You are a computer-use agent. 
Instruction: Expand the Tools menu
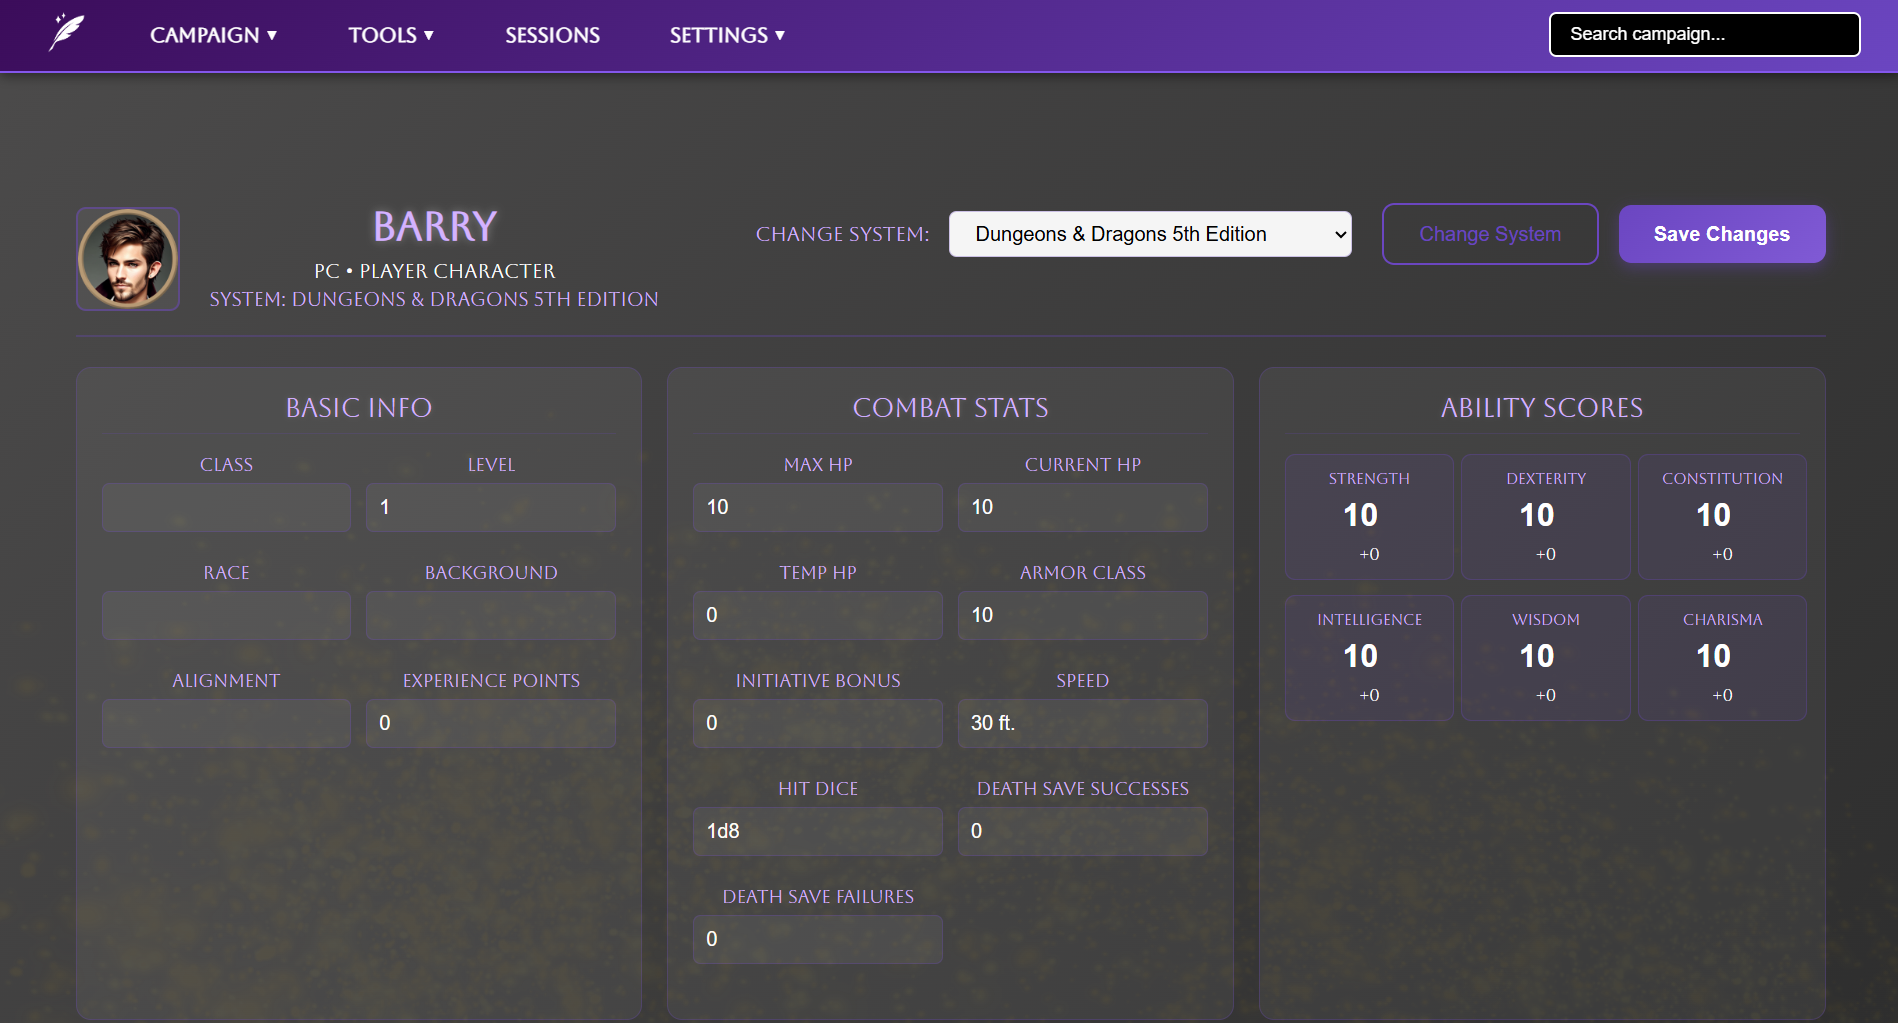pos(390,35)
